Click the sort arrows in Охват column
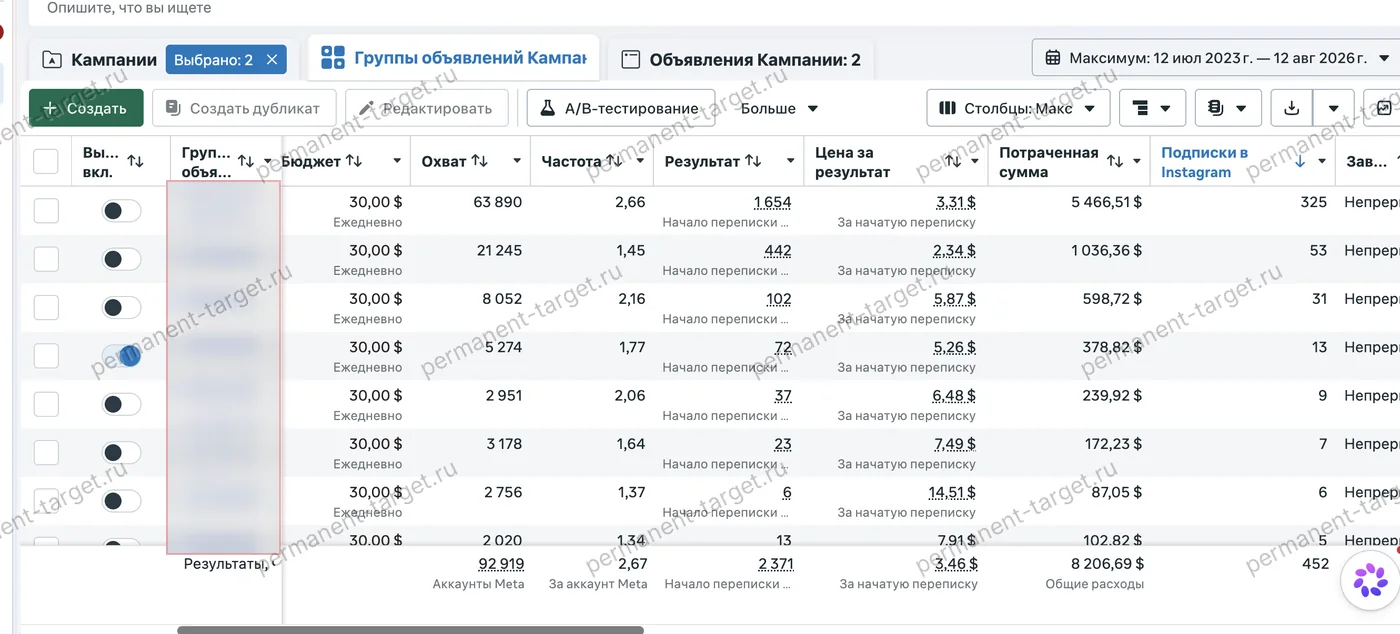Viewport: 1400px width, 634px height. tap(480, 161)
